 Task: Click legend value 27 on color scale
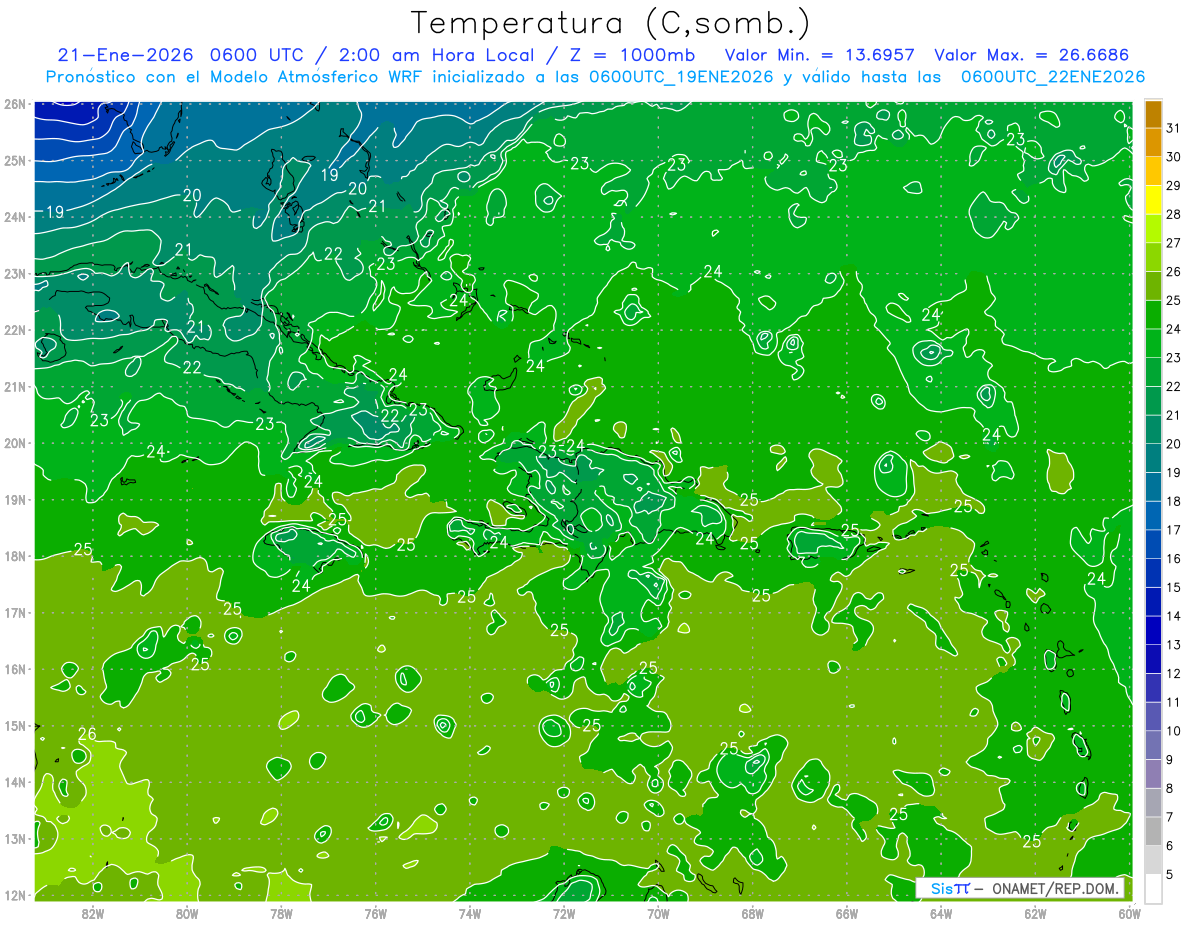point(1174,243)
